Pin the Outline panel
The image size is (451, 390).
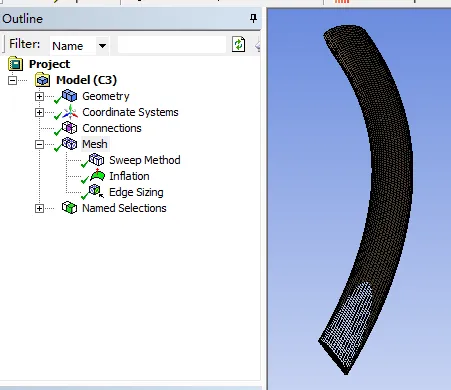[253, 18]
